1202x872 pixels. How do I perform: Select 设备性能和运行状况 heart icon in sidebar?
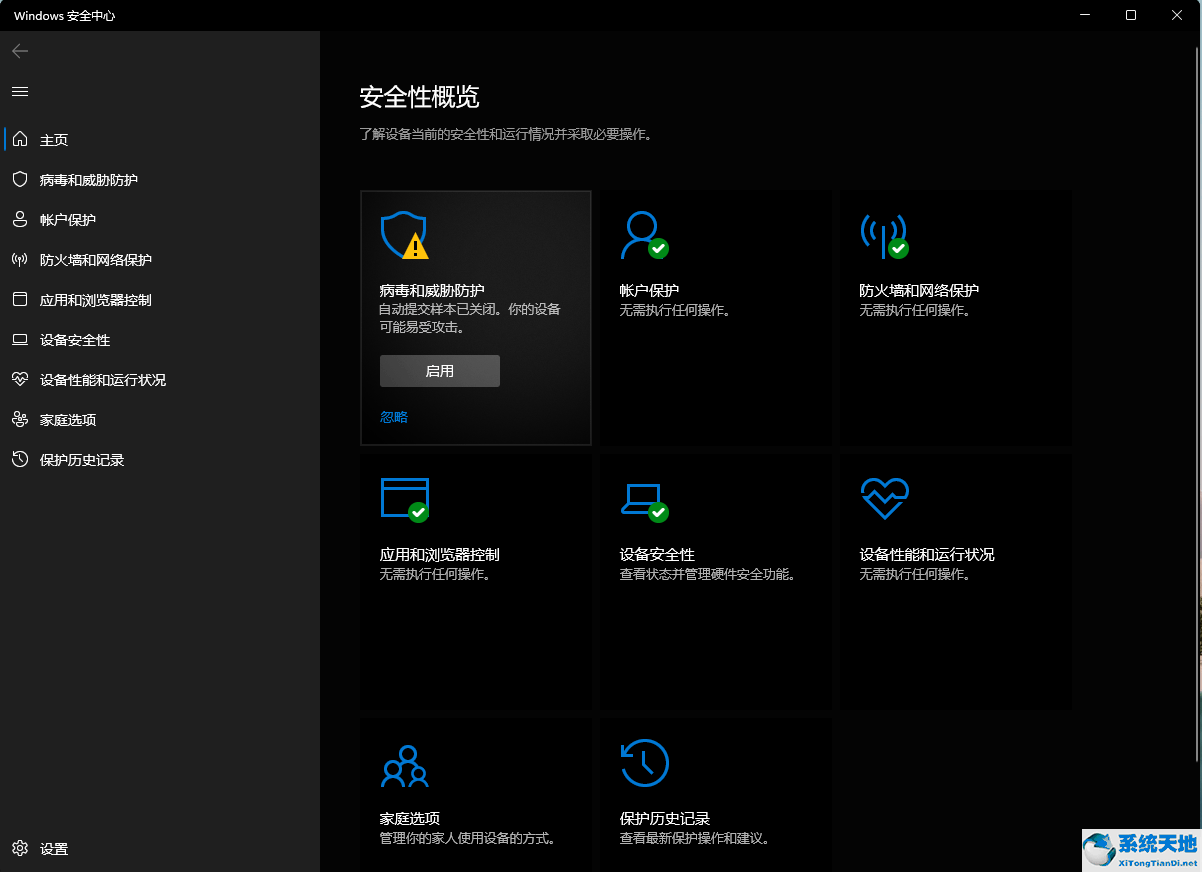22,379
